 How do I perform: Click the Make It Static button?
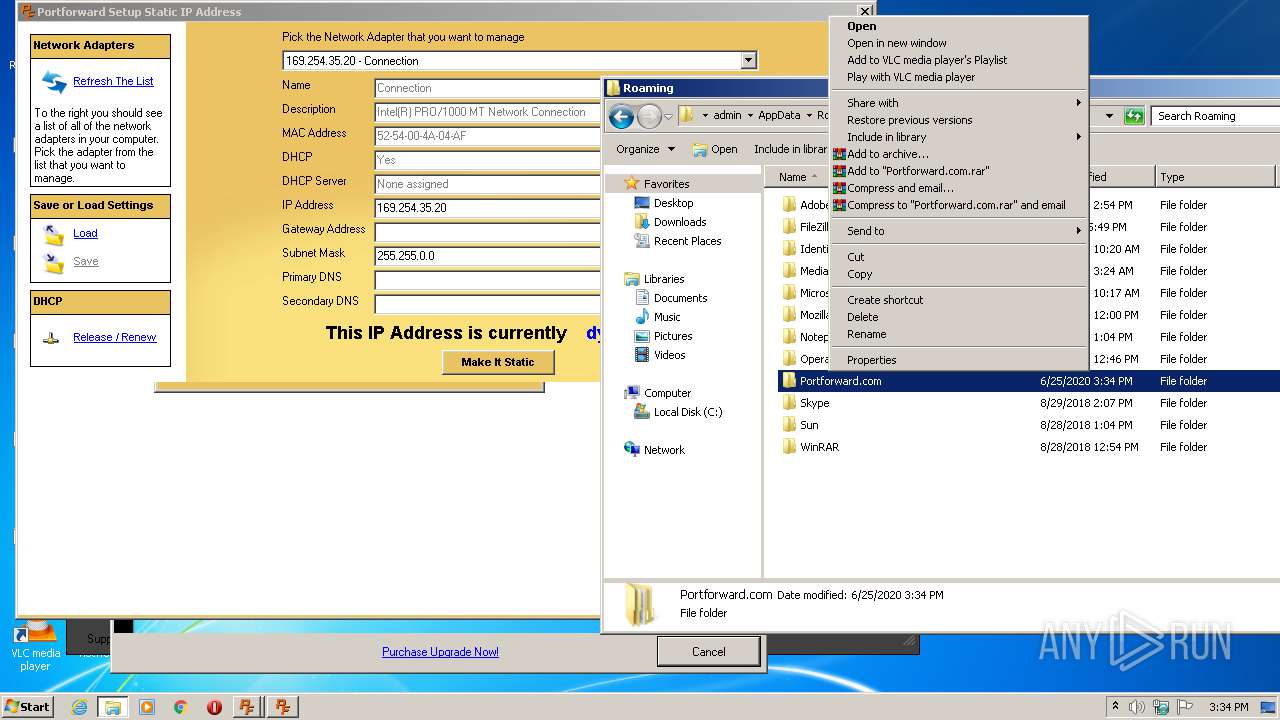pyautogui.click(x=498, y=362)
